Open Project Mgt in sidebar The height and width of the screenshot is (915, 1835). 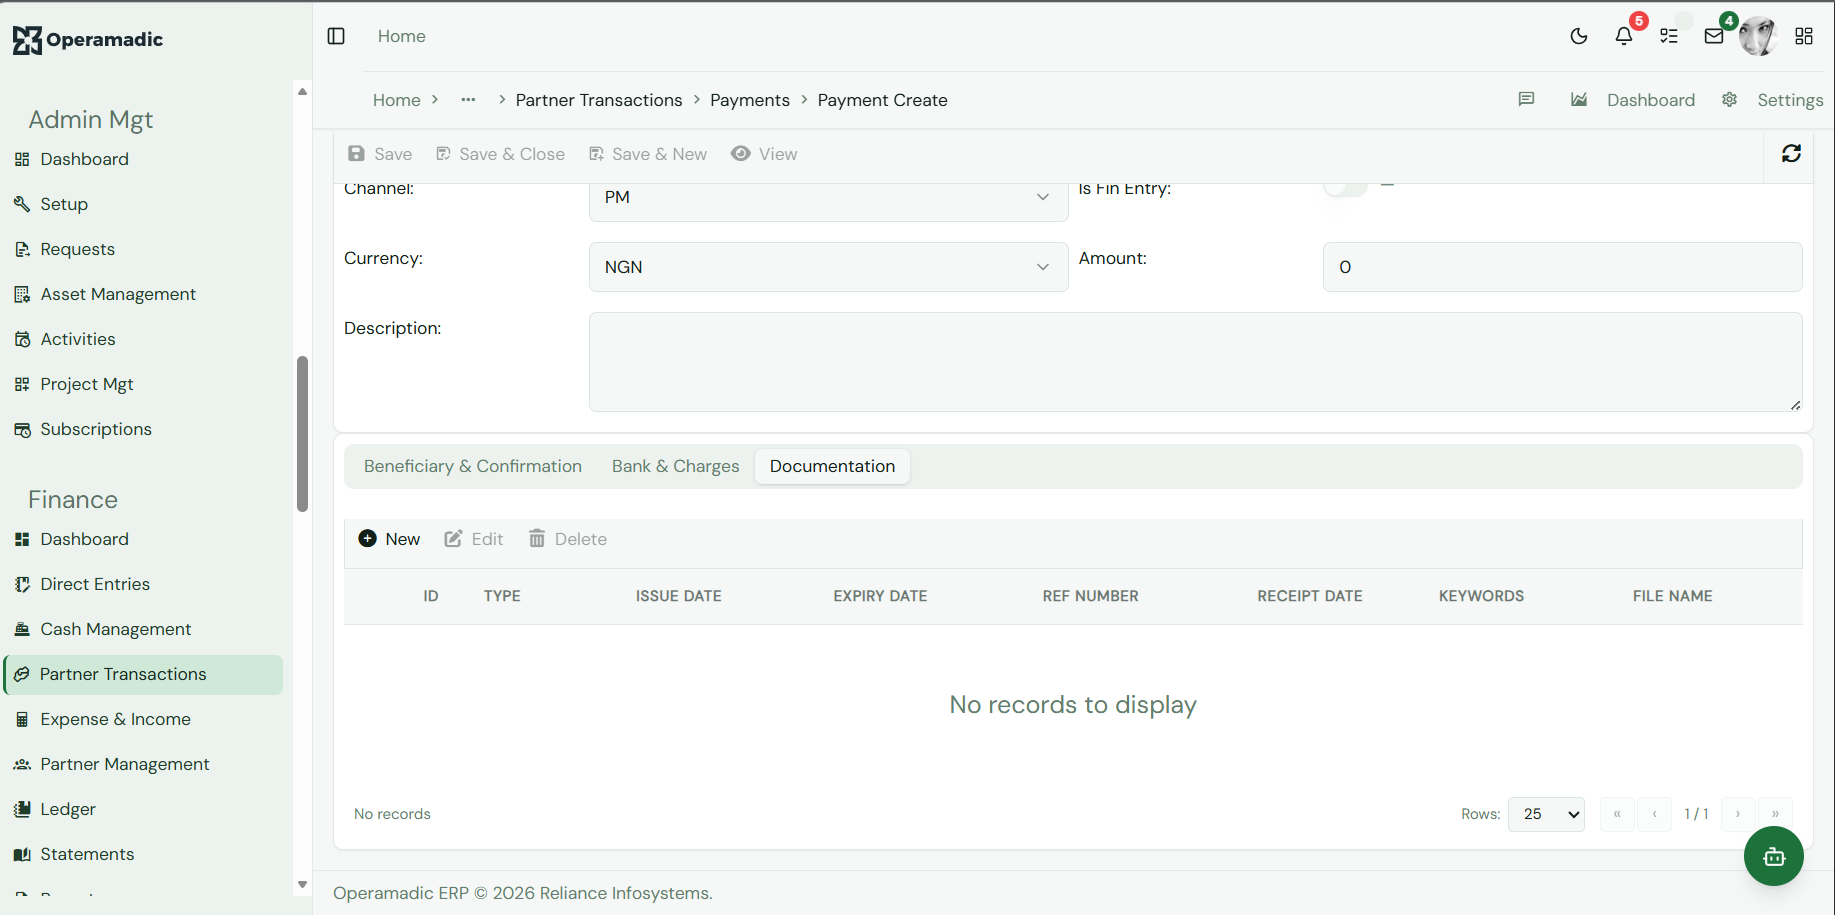pos(87,384)
